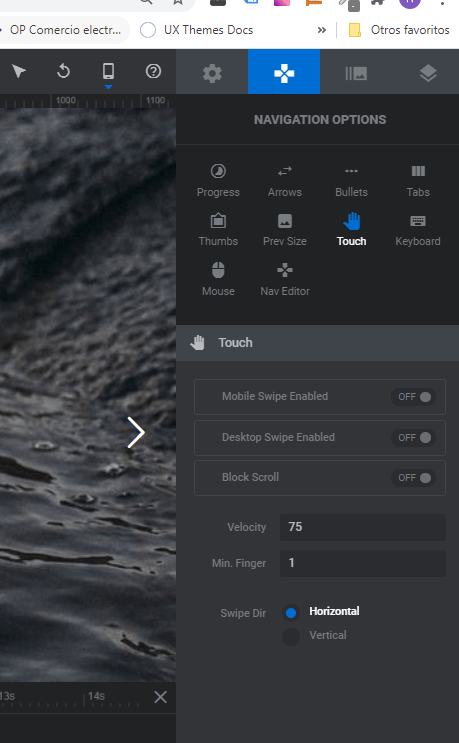Switch to the general settings gear tab
Viewport: 459px width, 743px height.
click(x=212, y=72)
